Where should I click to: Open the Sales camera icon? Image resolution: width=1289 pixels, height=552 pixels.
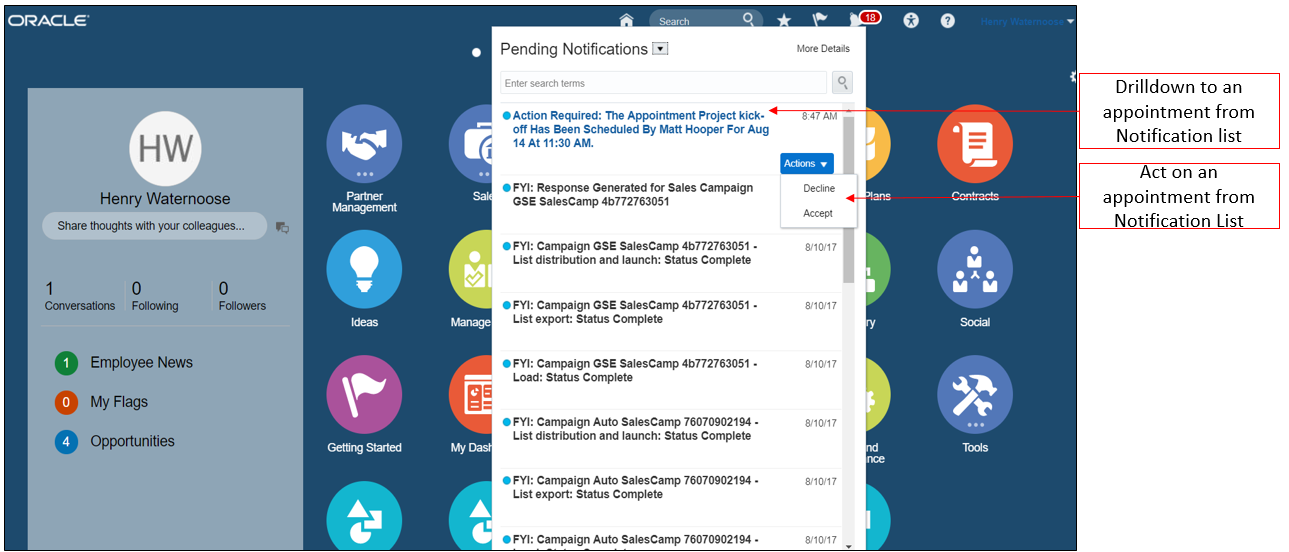[x=471, y=143]
